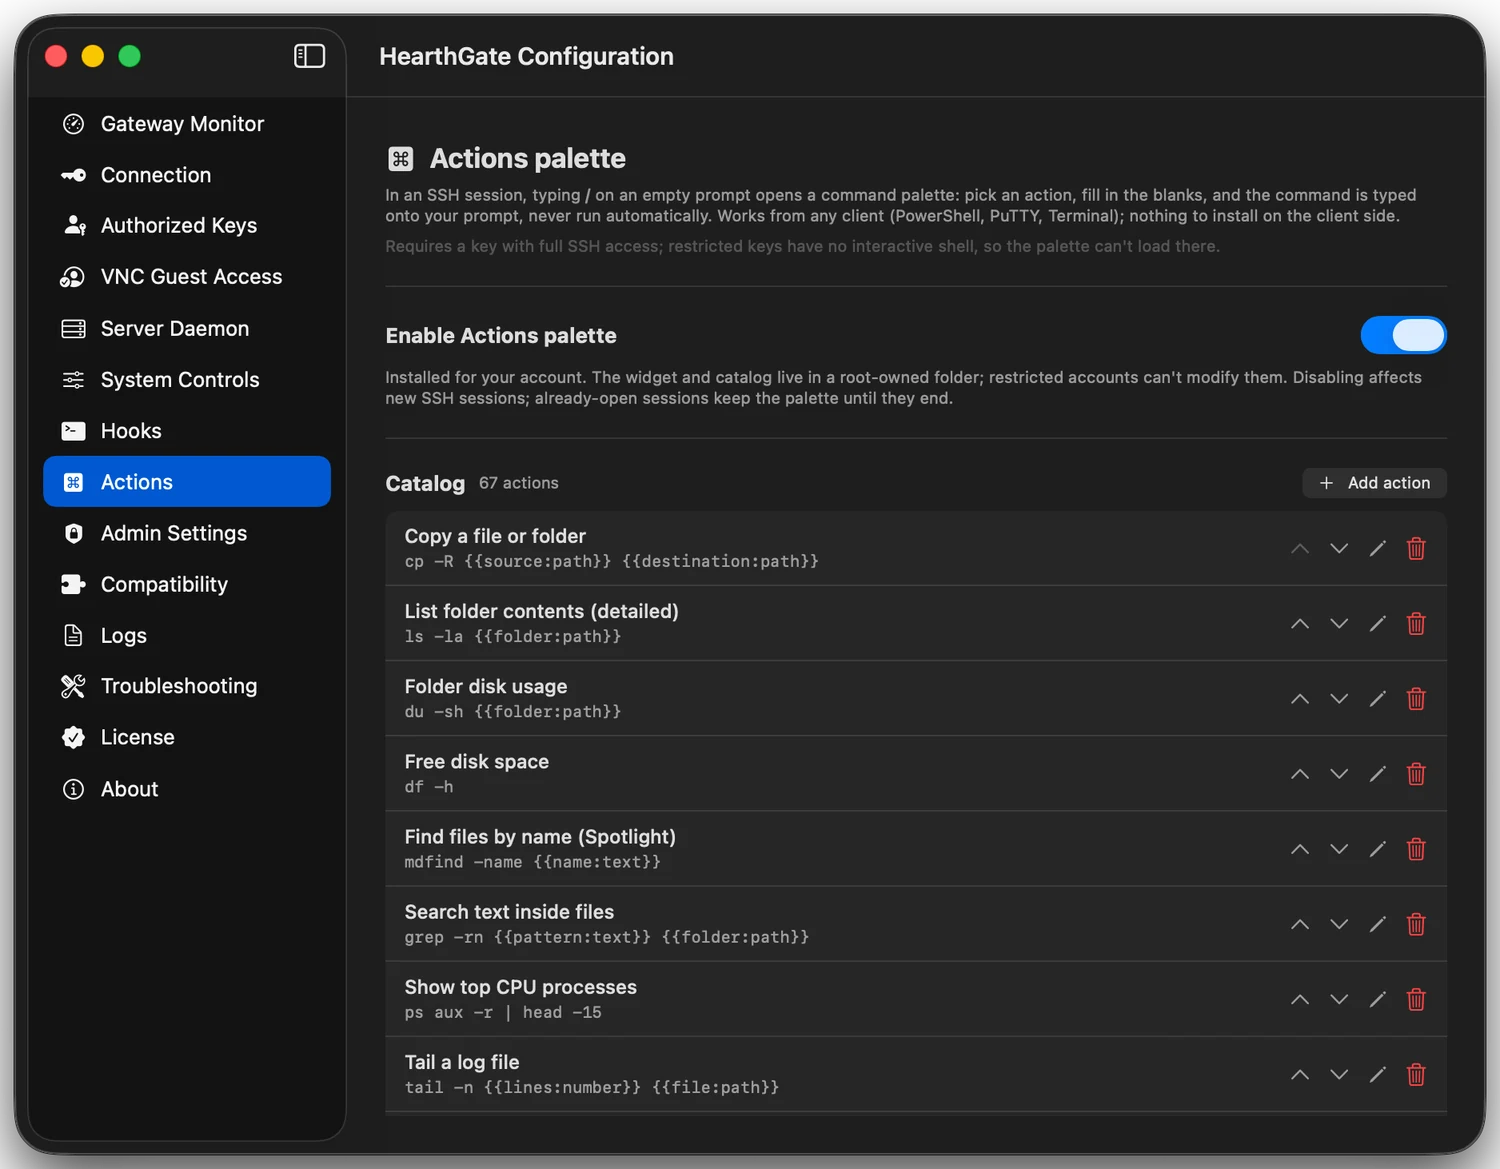1500x1169 pixels.
Task: Show the License page
Action: pos(187,737)
